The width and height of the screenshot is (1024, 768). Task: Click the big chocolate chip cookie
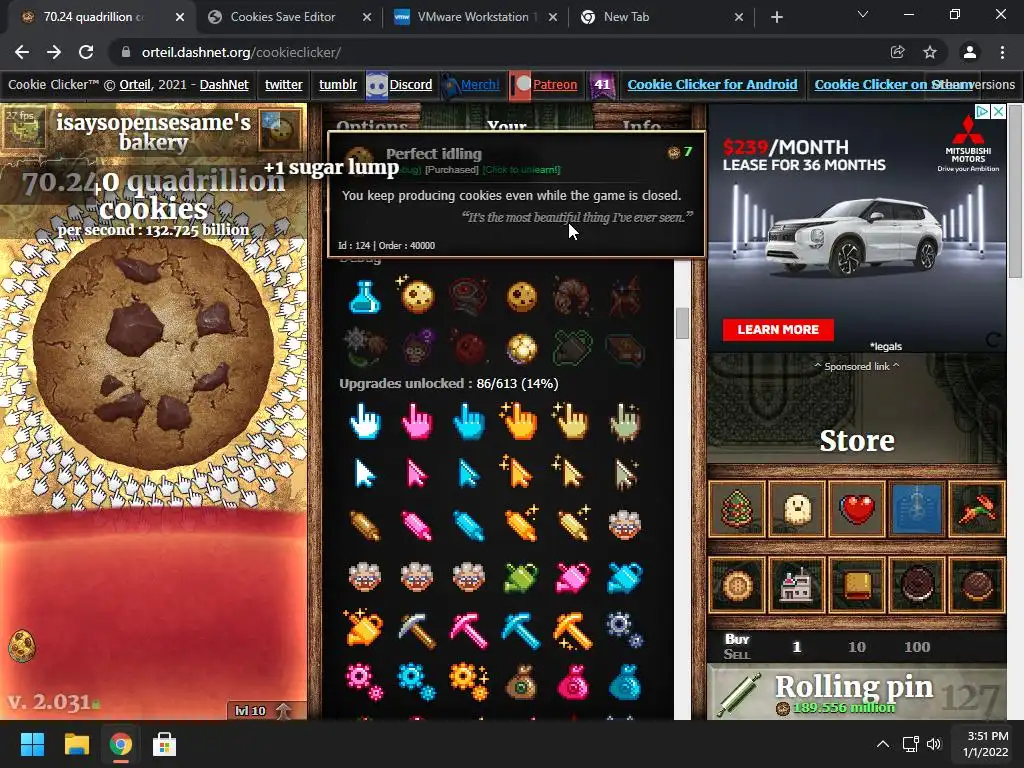(153, 353)
